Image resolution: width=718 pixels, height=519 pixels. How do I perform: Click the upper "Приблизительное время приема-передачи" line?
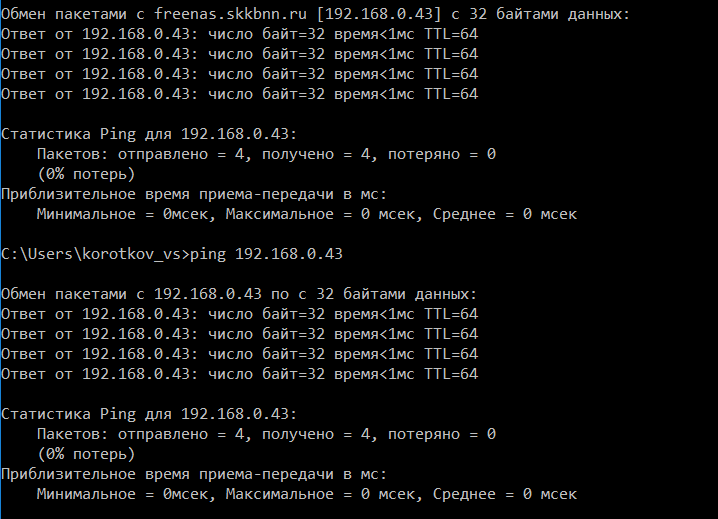[x=194, y=194]
